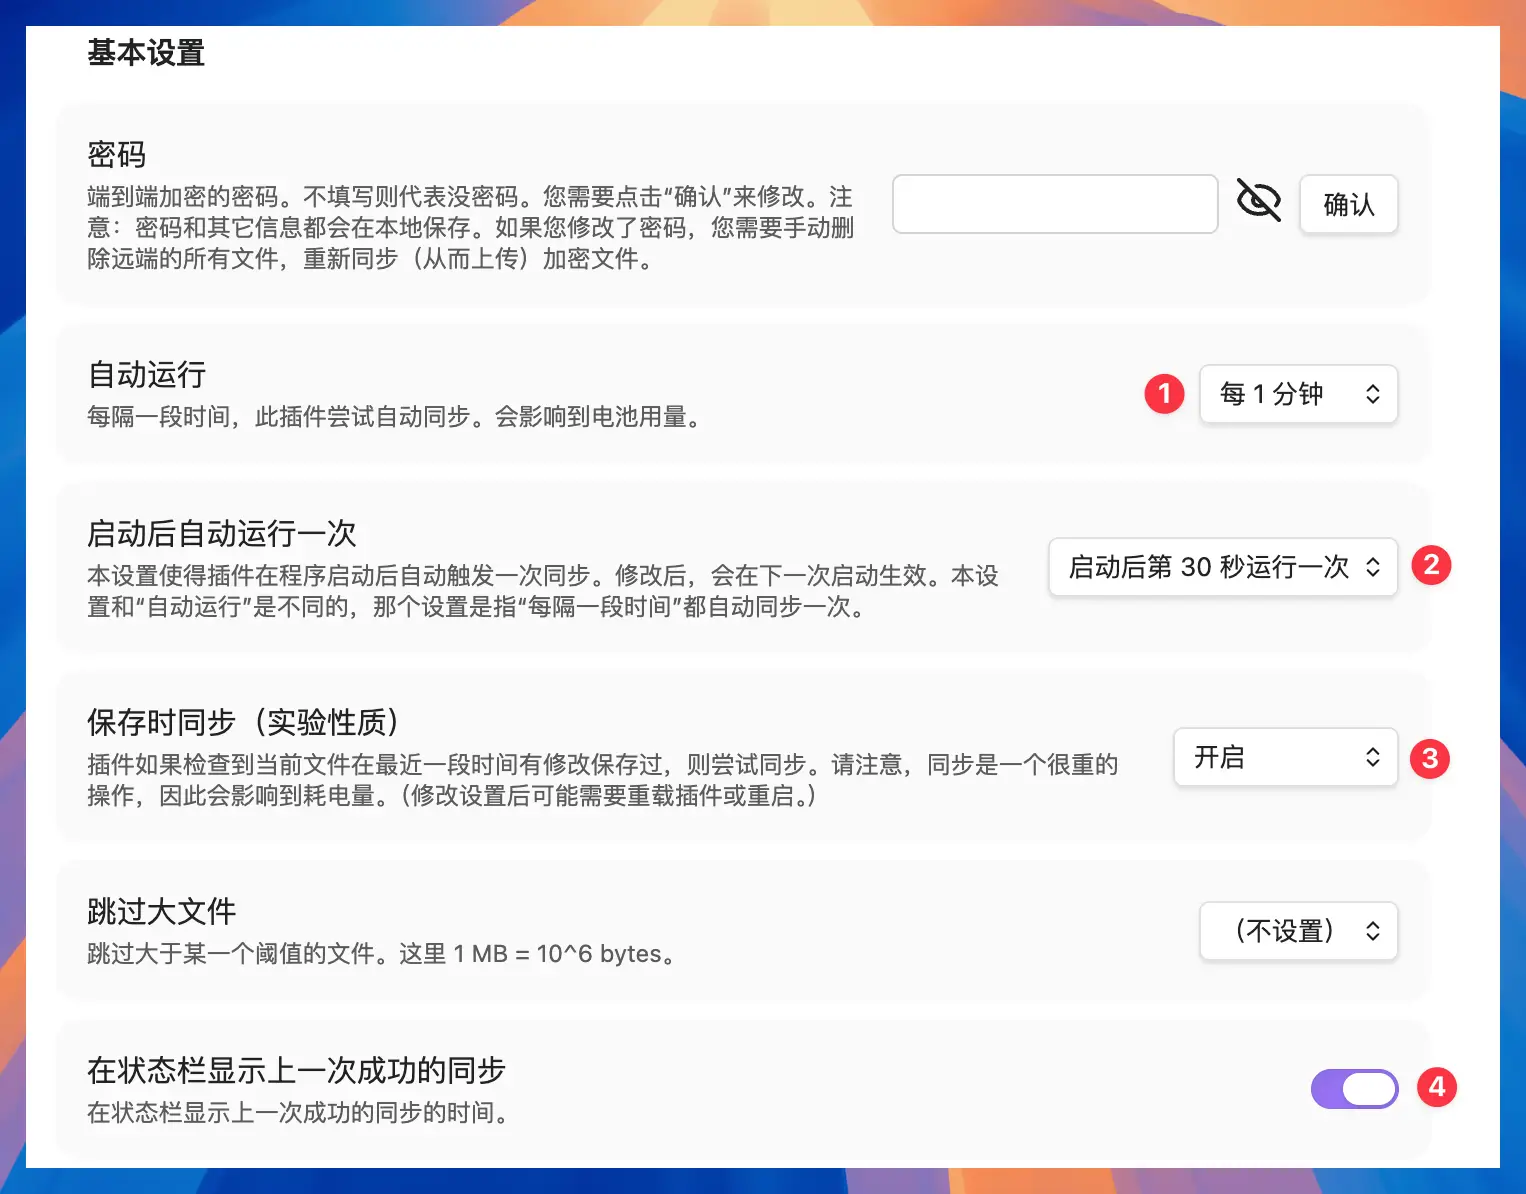Click the description starting 端到端加密的密码
This screenshot has height=1194, width=1526.
pos(471,228)
